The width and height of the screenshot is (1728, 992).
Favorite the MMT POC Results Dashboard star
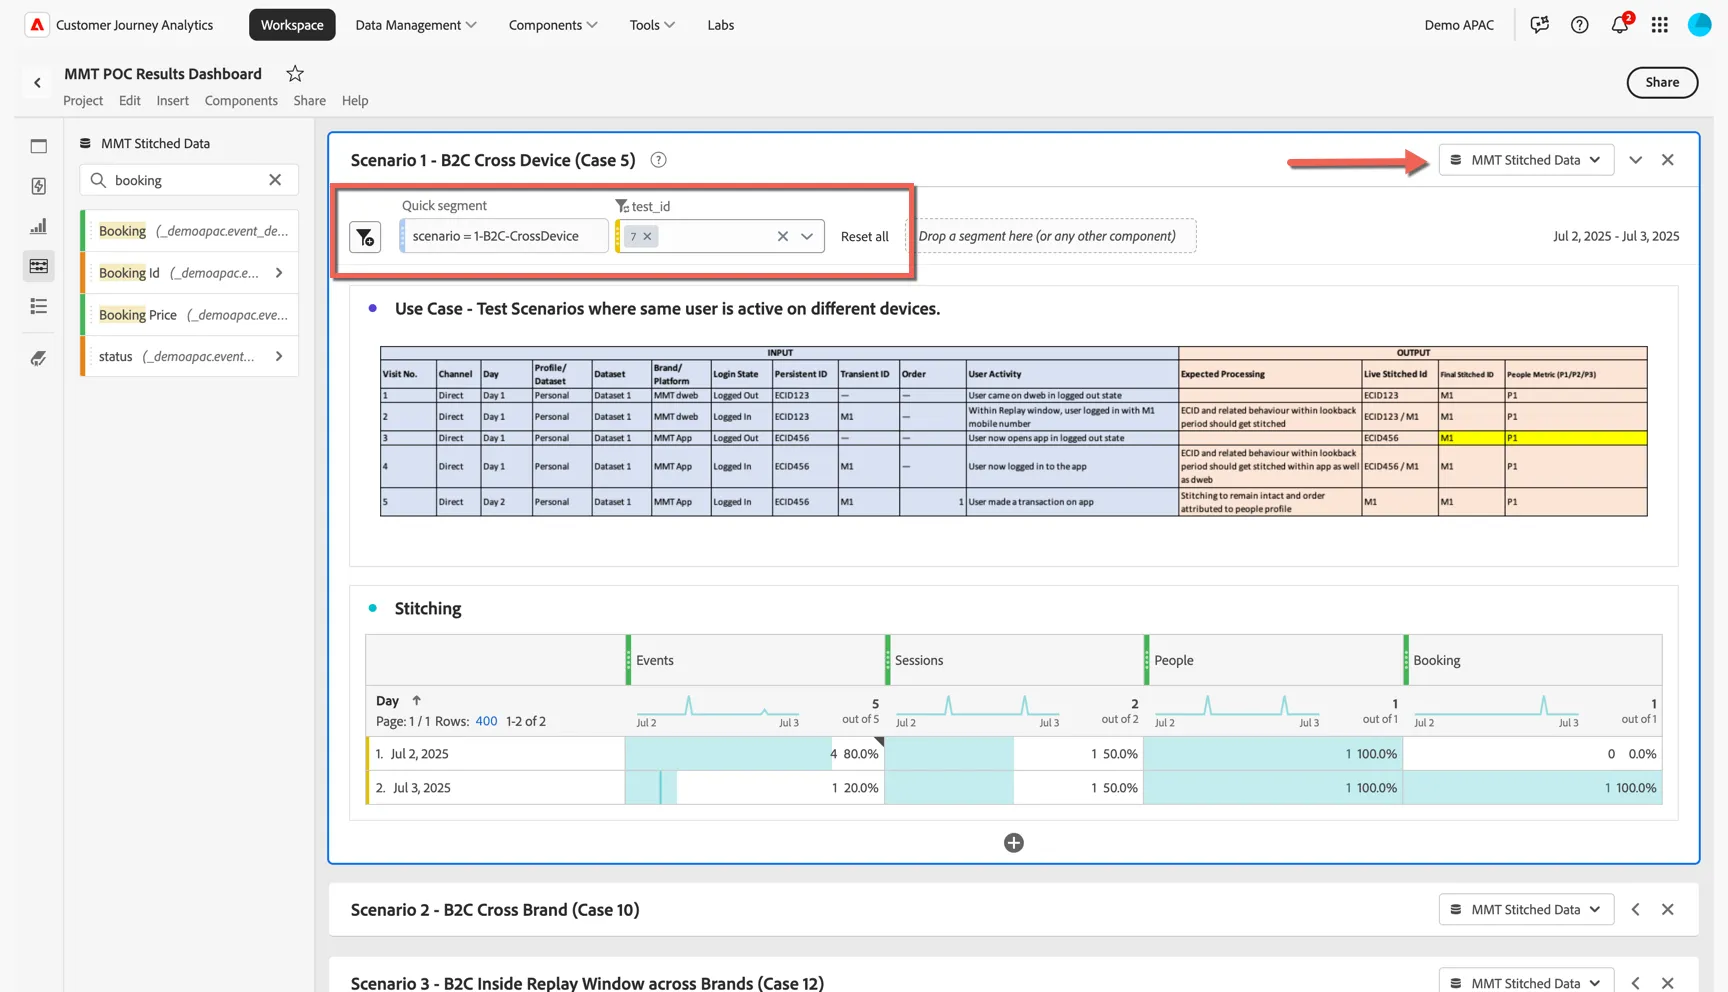point(294,73)
